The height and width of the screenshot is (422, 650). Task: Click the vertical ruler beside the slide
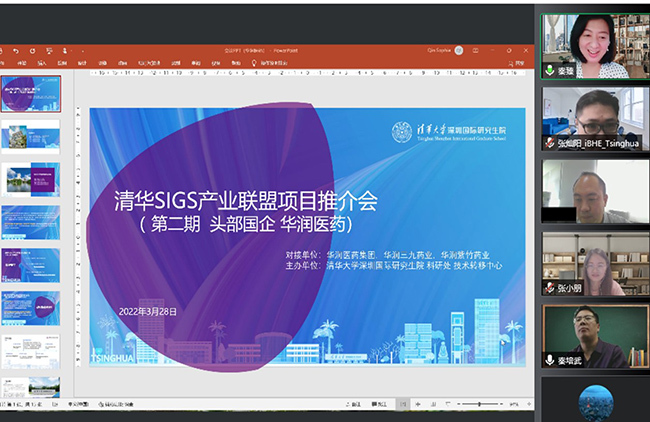[x=78, y=237]
